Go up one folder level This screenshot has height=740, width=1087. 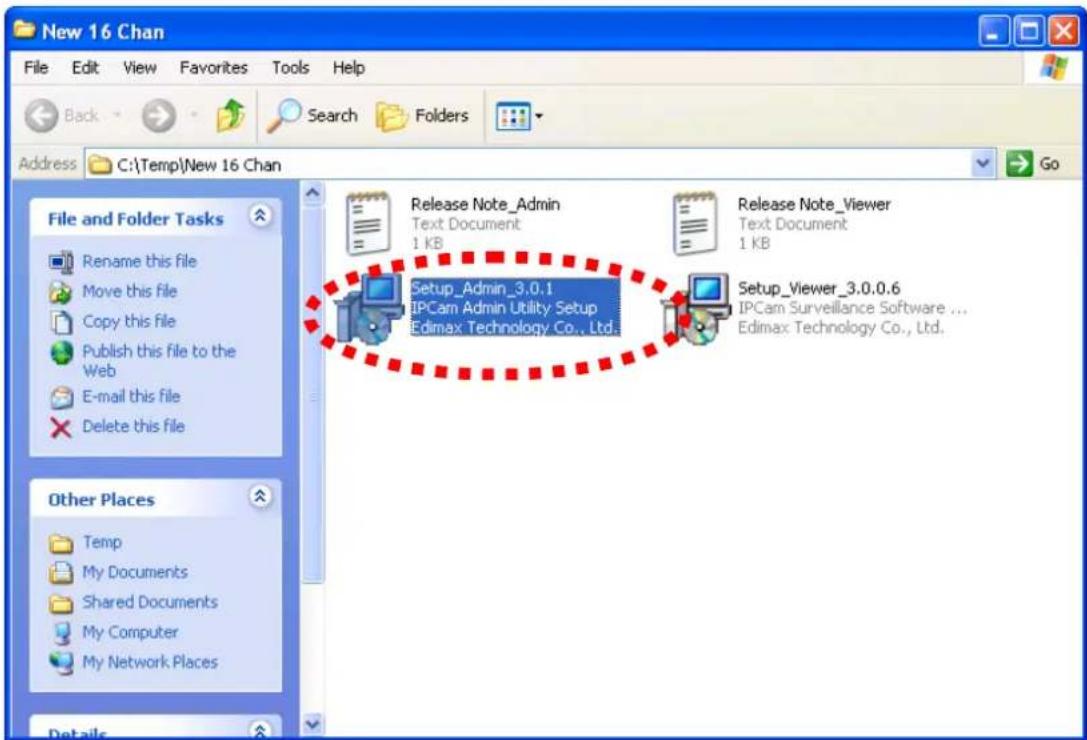click(231, 115)
